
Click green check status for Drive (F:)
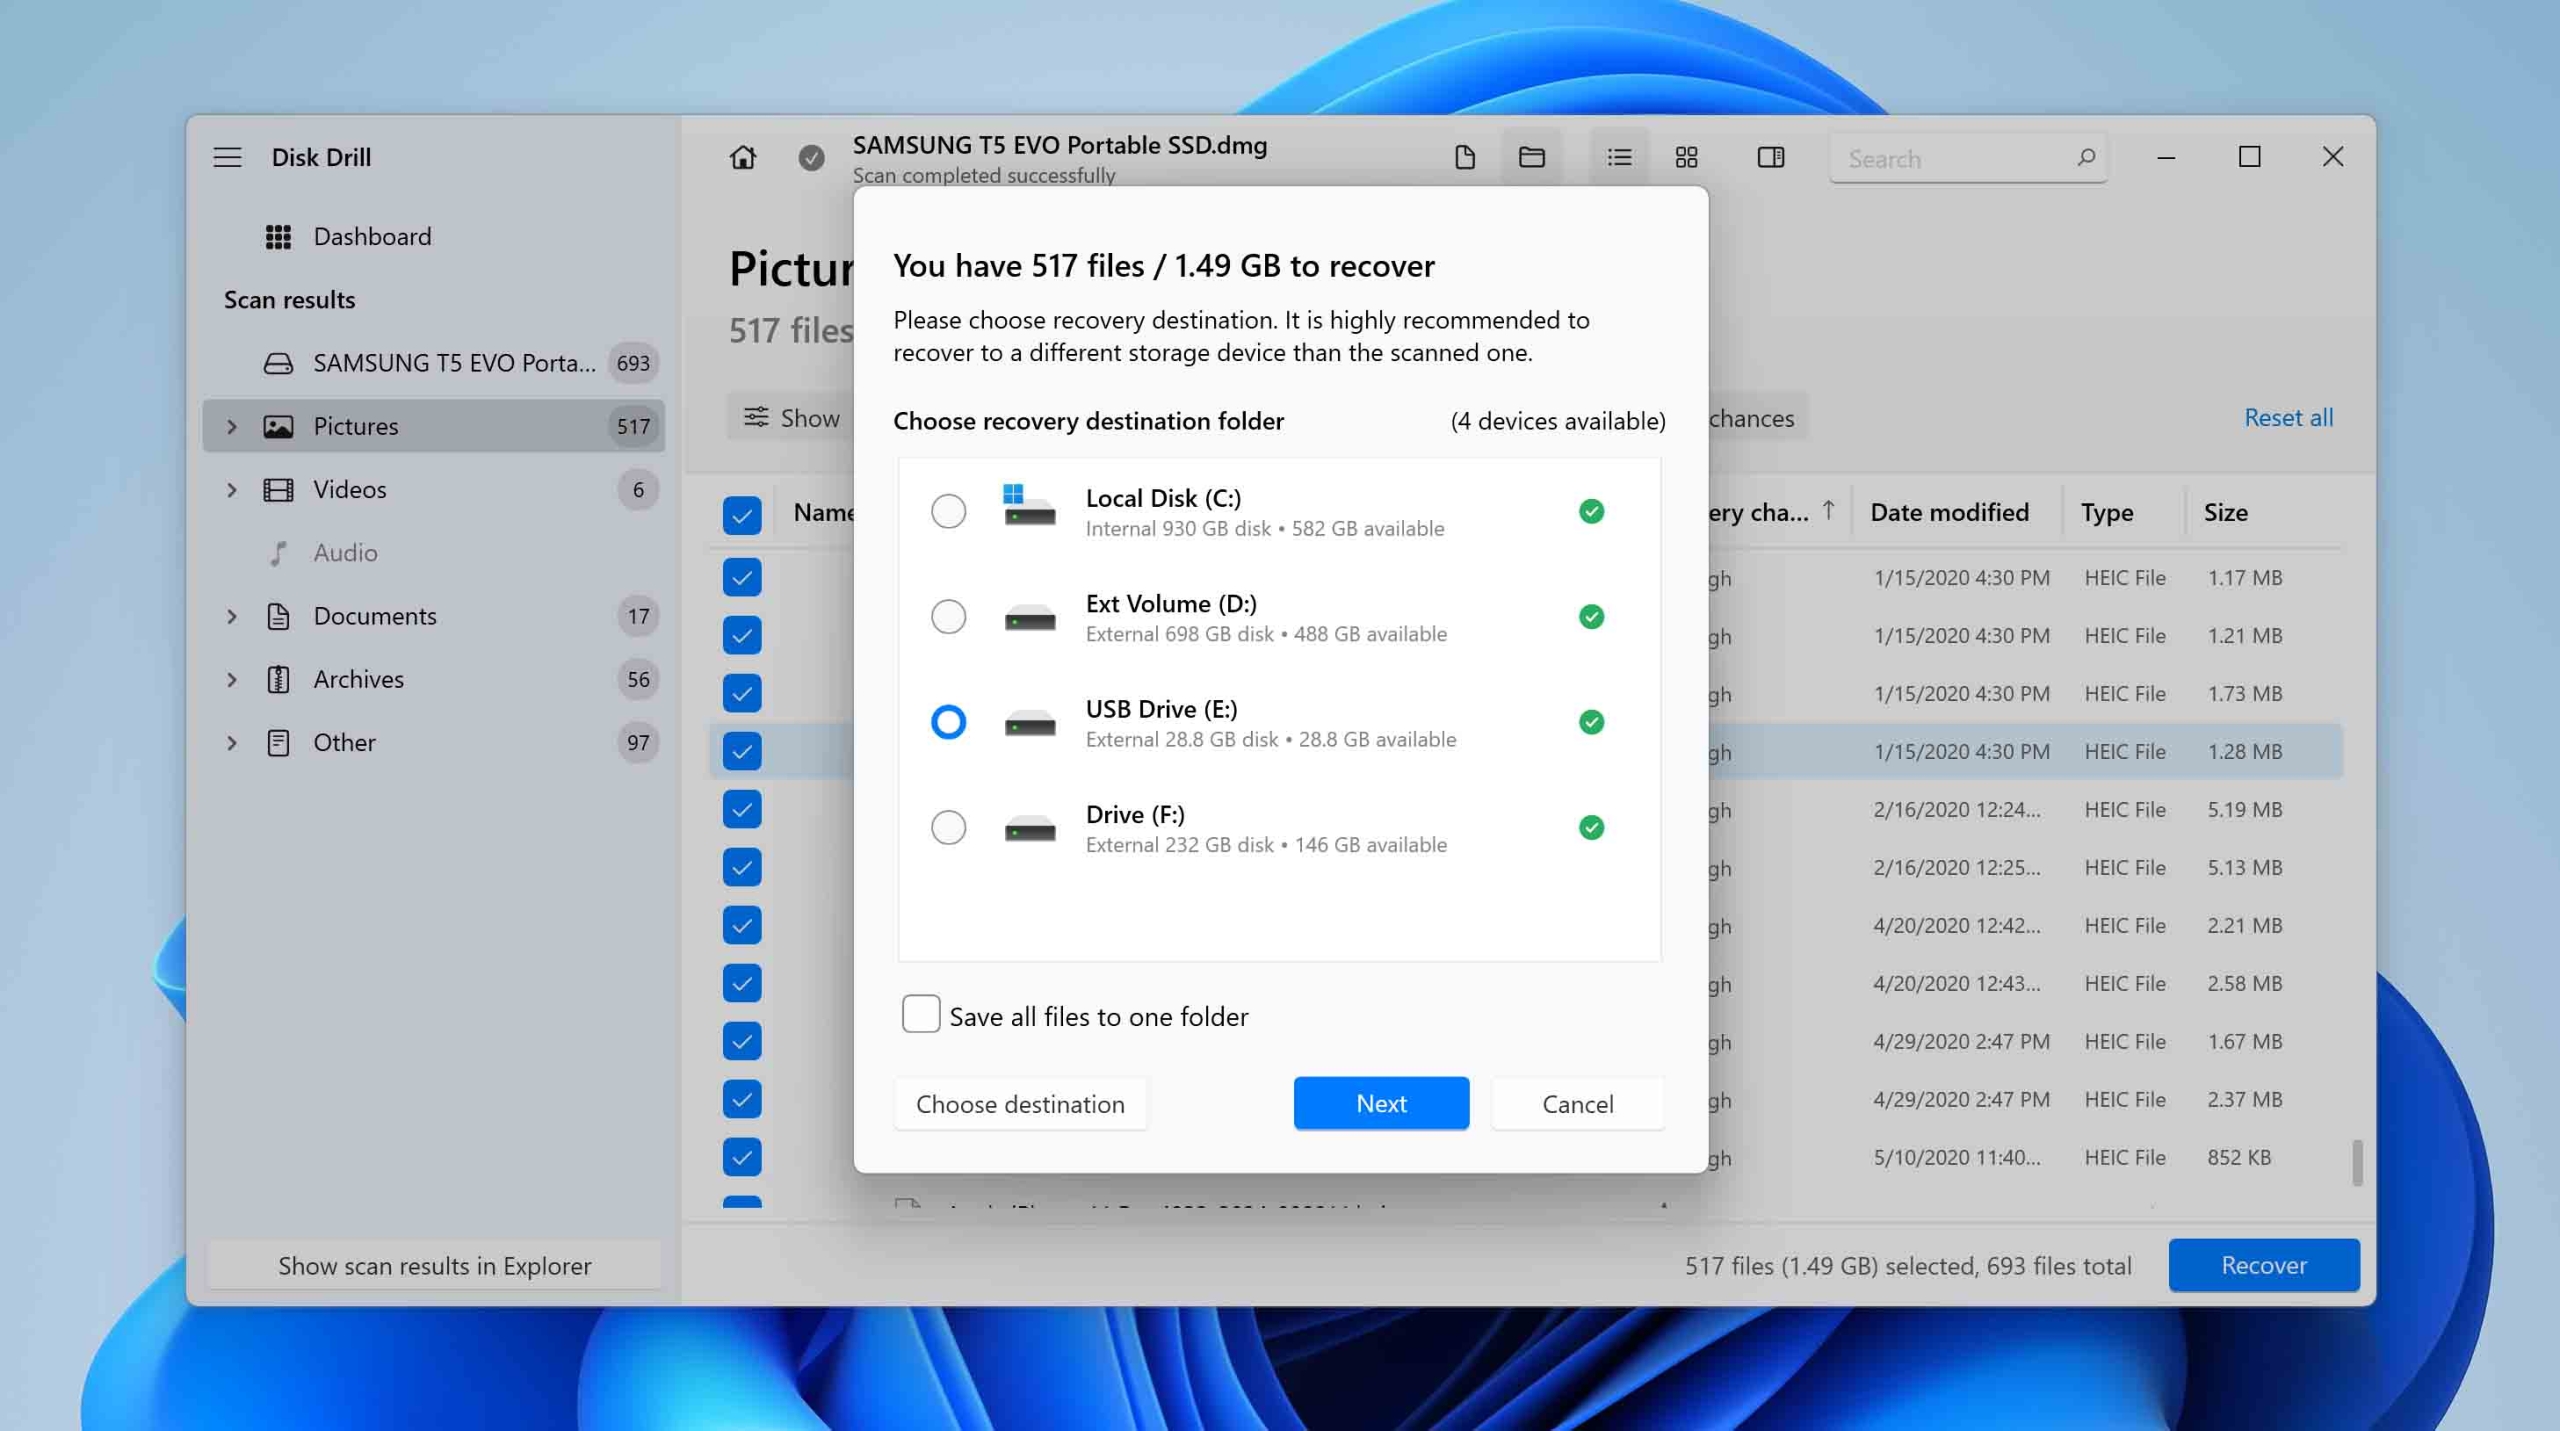1591,827
